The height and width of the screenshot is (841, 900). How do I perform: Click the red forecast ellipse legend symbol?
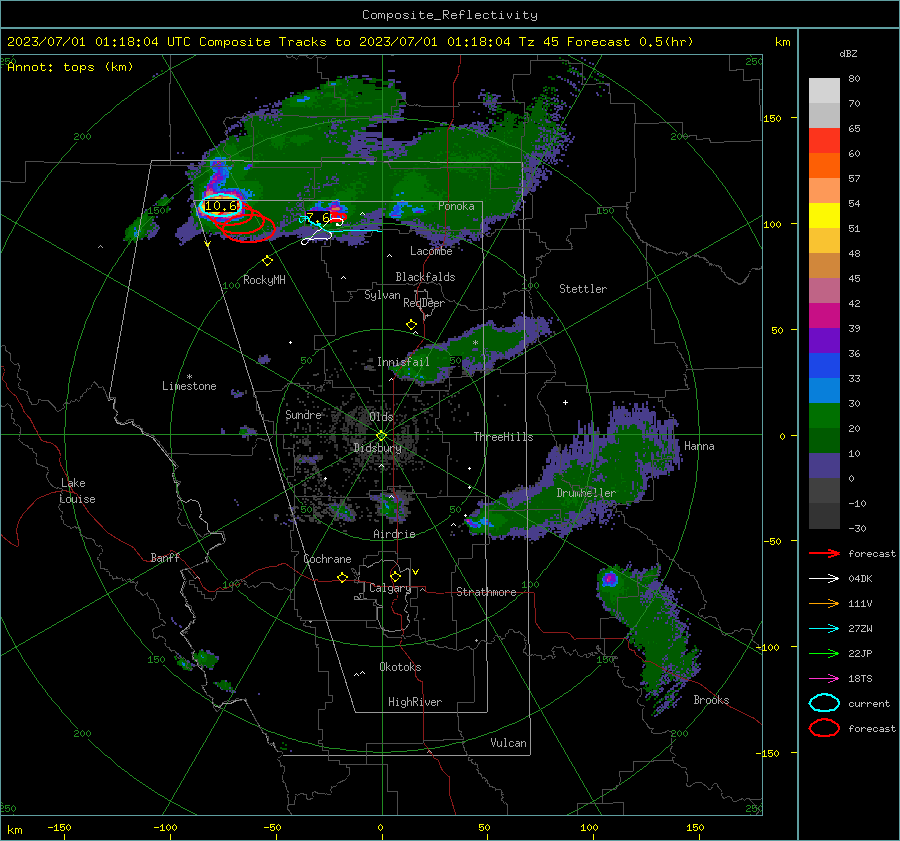coord(824,728)
